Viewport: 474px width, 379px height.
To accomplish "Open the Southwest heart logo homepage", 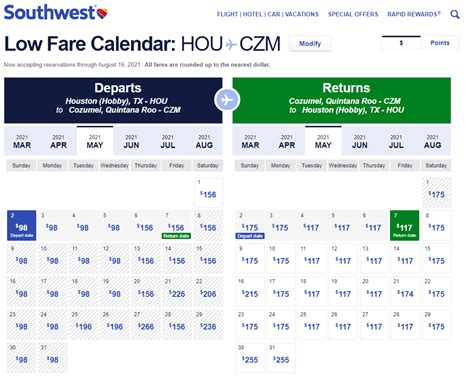I will [56, 13].
